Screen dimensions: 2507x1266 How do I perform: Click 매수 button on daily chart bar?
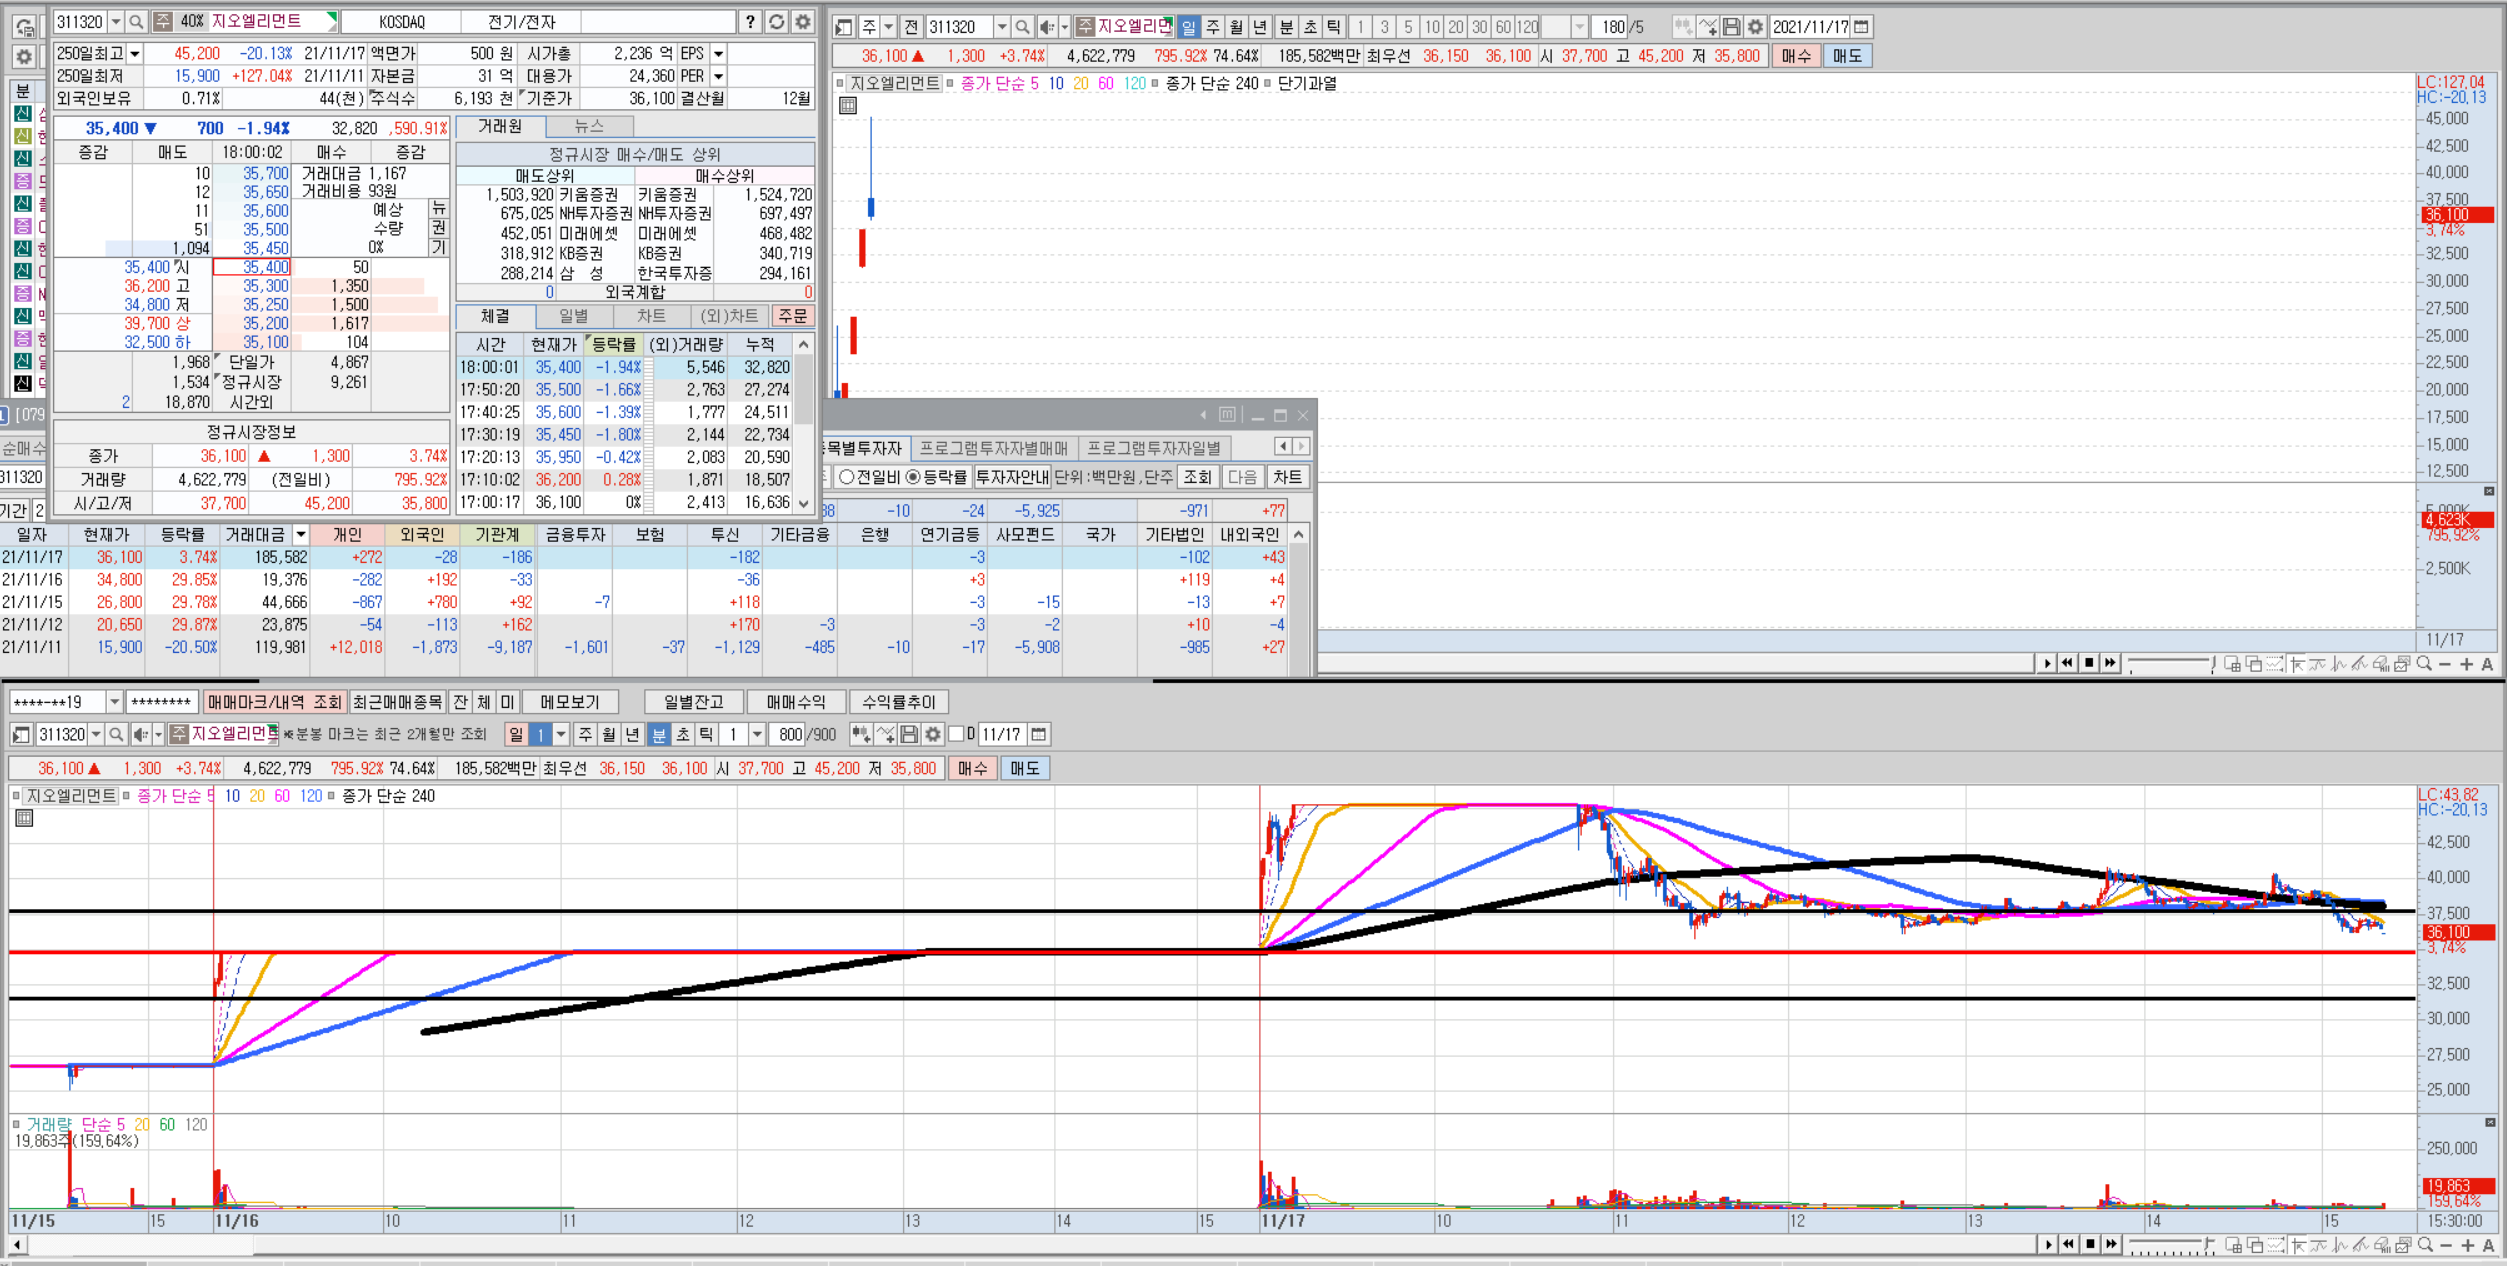pyautogui.click(x=1796, y=56)
